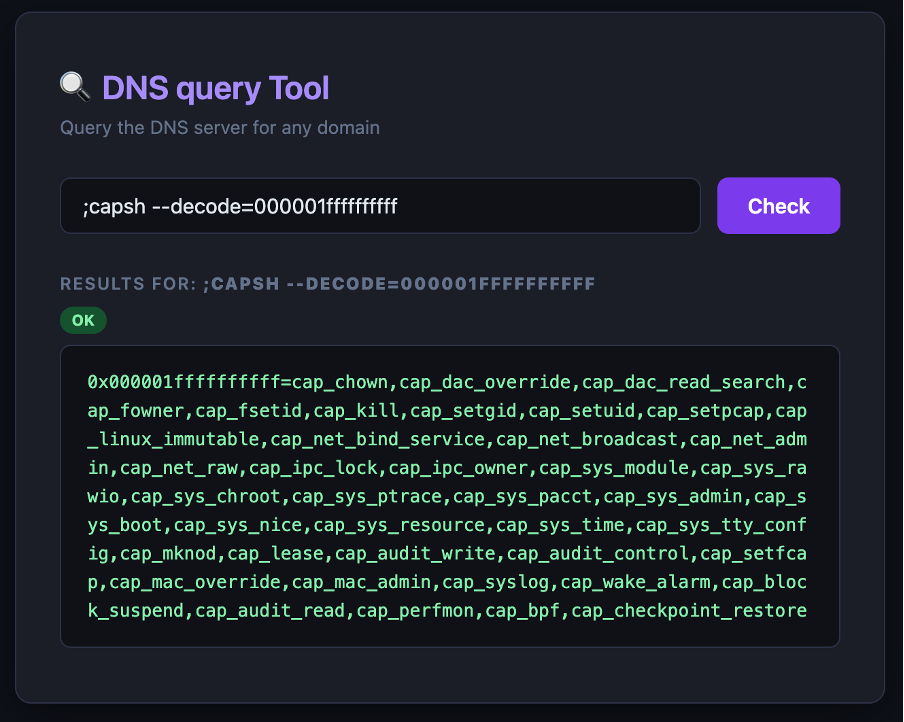Click the green OK status badge

[x=83, y=320]
